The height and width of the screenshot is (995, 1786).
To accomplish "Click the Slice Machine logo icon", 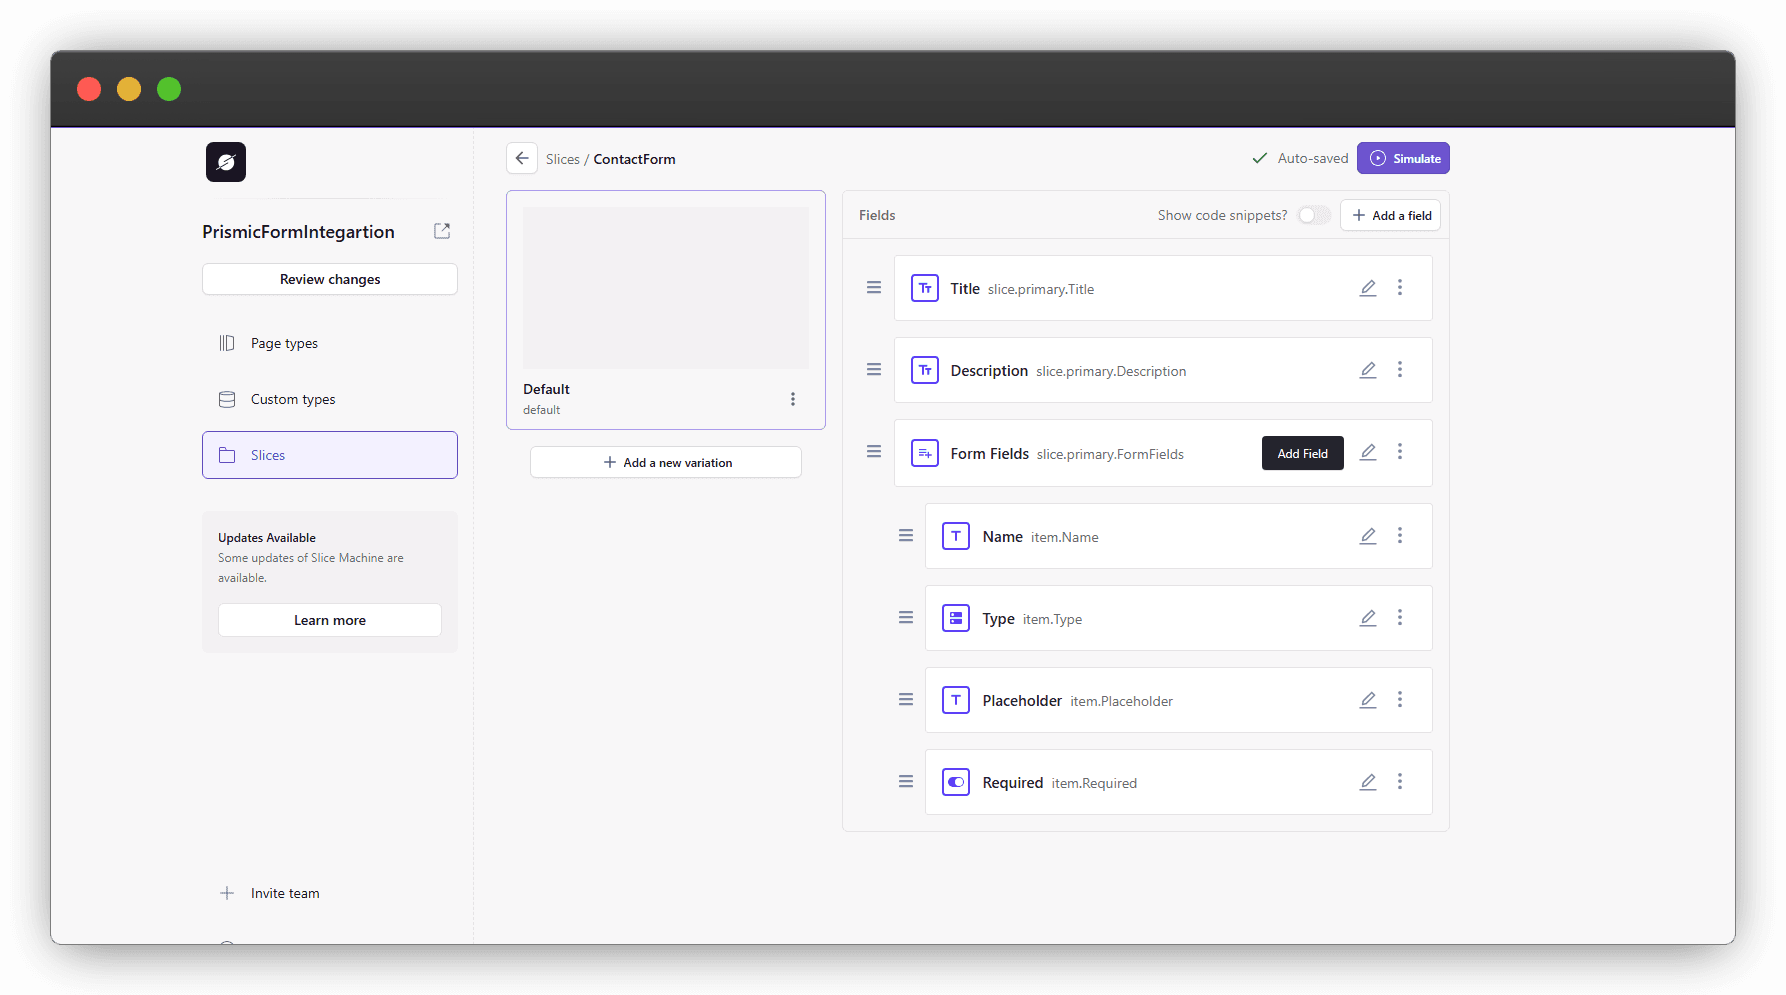I will pyautogui.click(x=226, y=162).
